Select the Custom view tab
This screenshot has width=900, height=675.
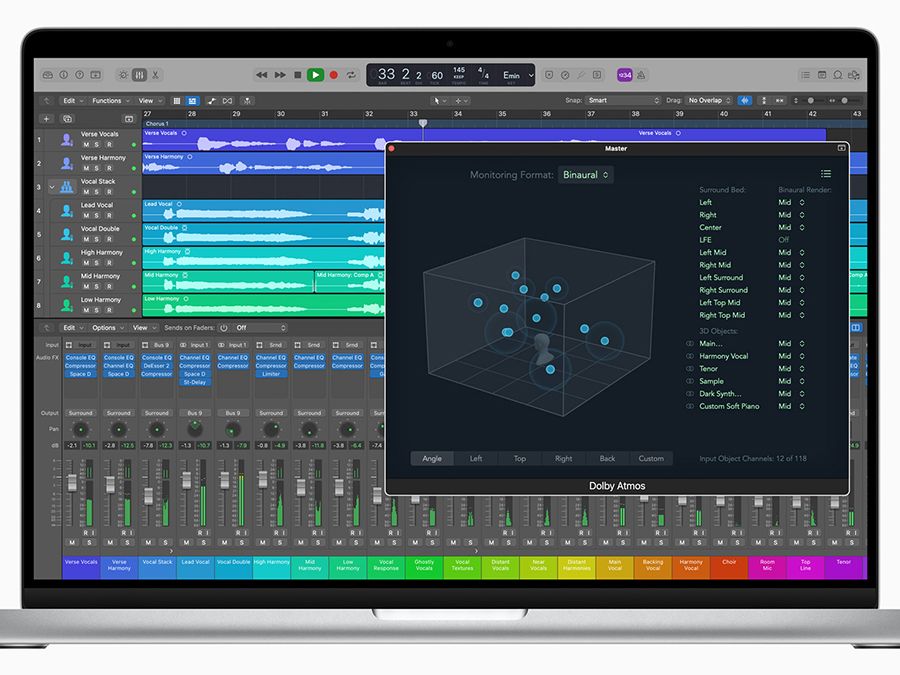coord(651,459)
